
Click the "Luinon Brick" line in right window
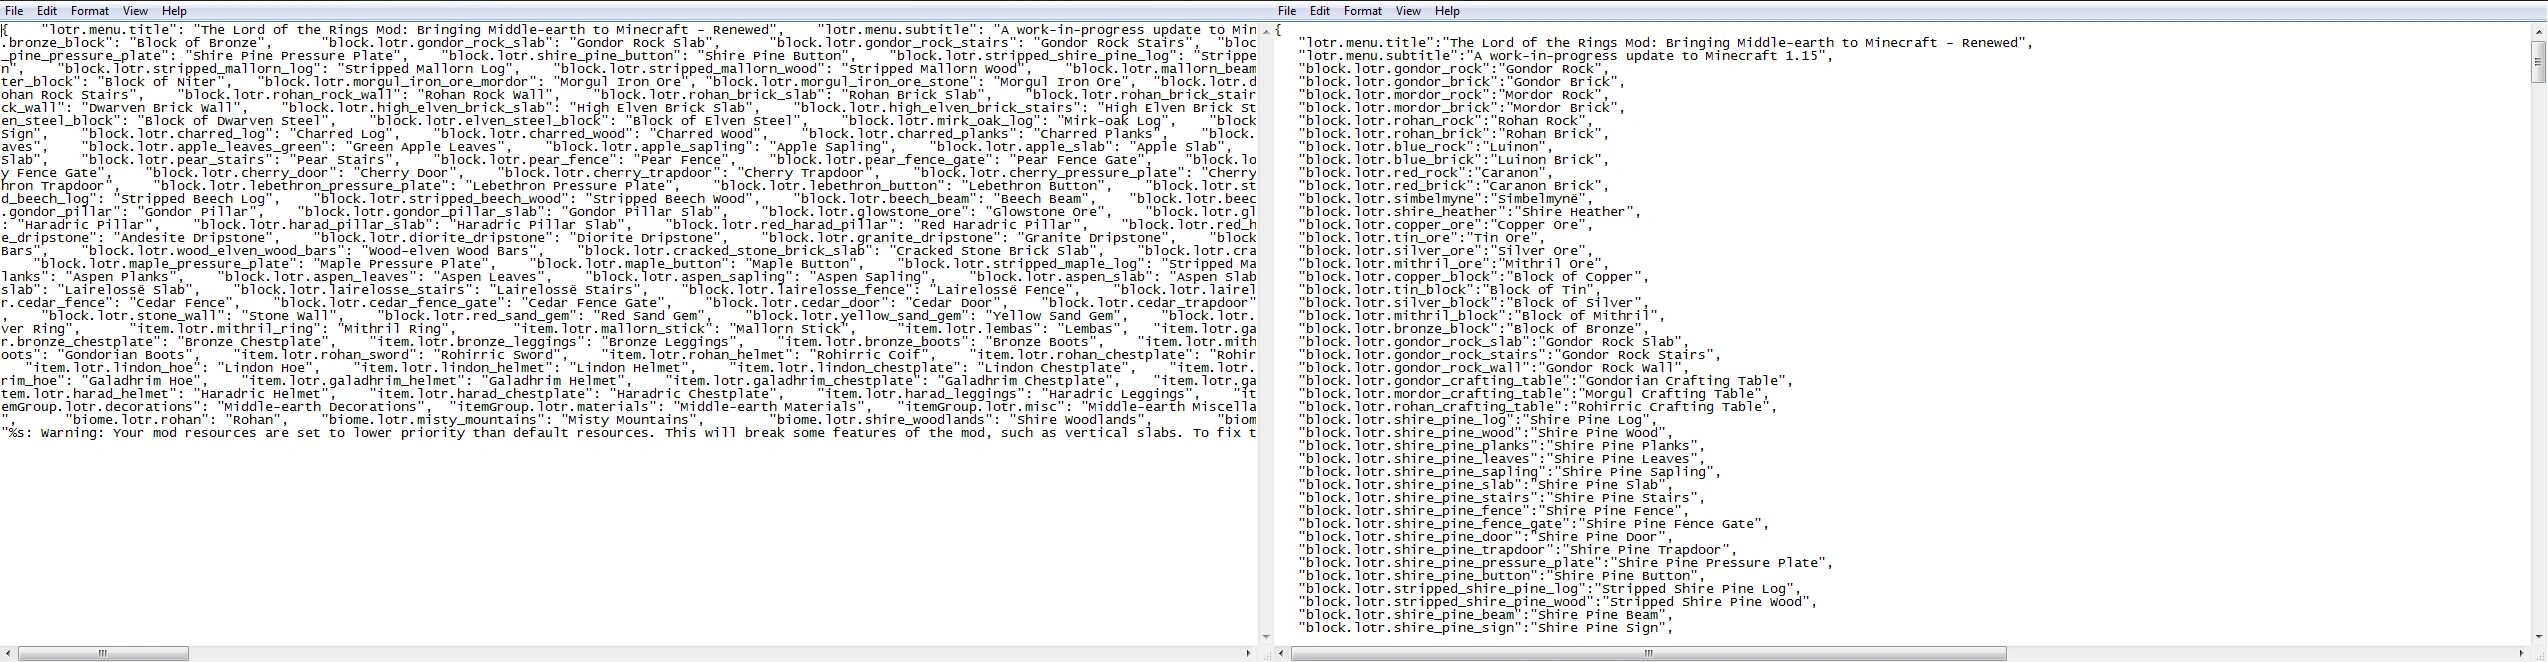click(x=1453, y=160)
